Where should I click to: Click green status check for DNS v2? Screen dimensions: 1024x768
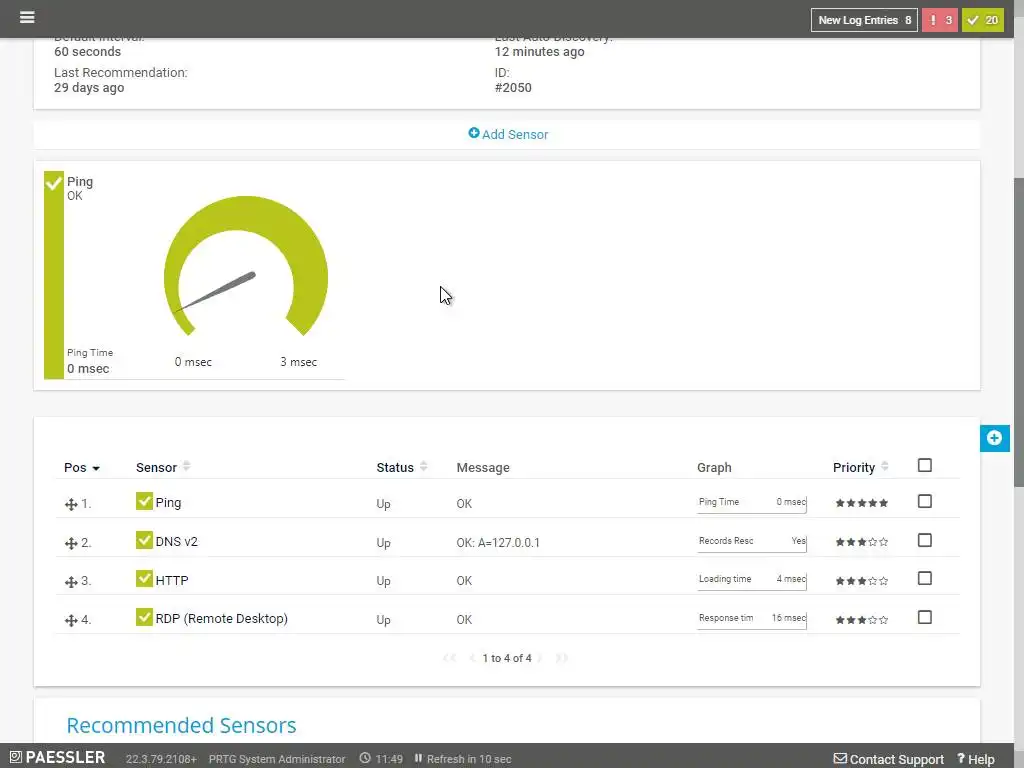[144, 540]
